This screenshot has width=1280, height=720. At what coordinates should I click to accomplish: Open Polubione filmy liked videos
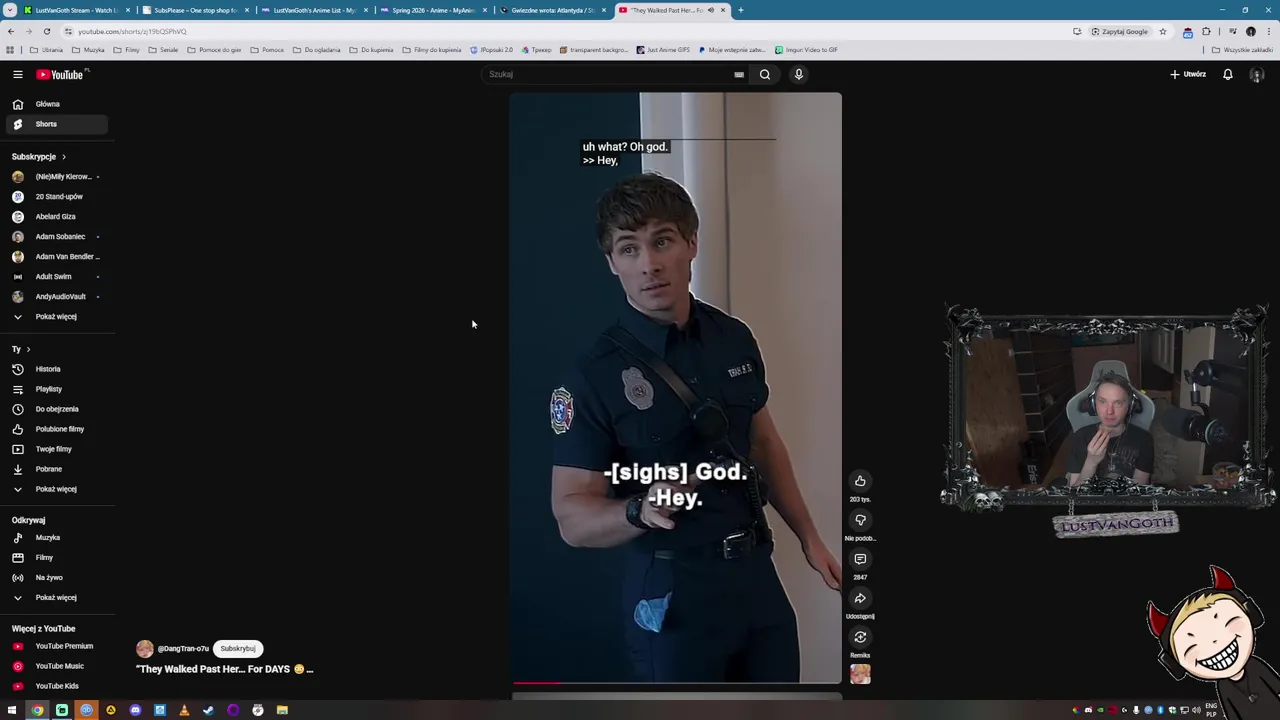pos(56,429)
